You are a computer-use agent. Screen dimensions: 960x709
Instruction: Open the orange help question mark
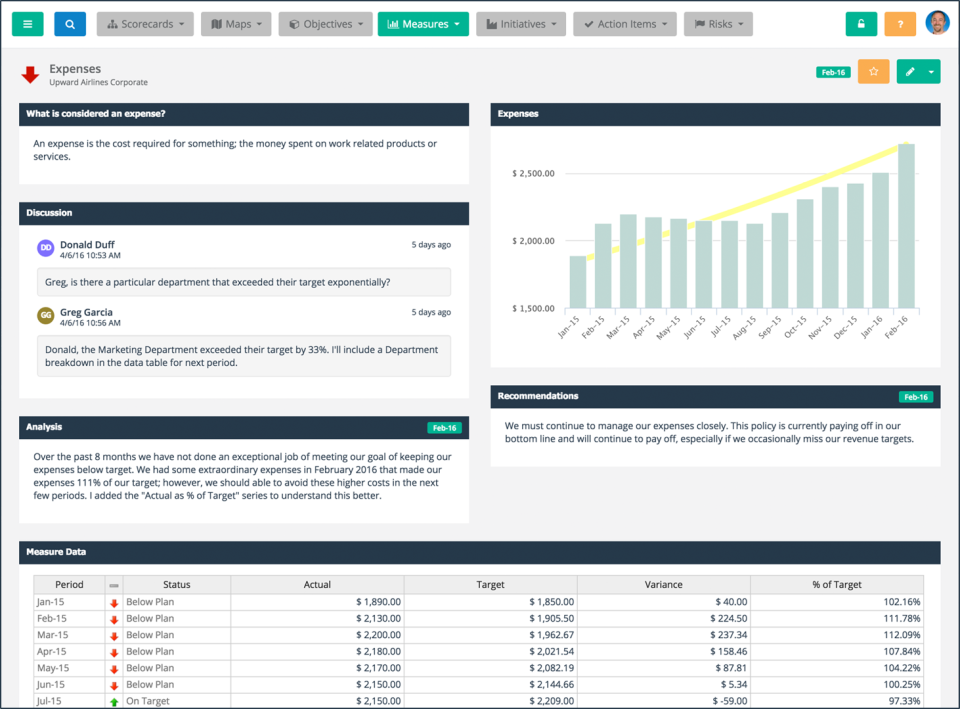pos(900,24)
